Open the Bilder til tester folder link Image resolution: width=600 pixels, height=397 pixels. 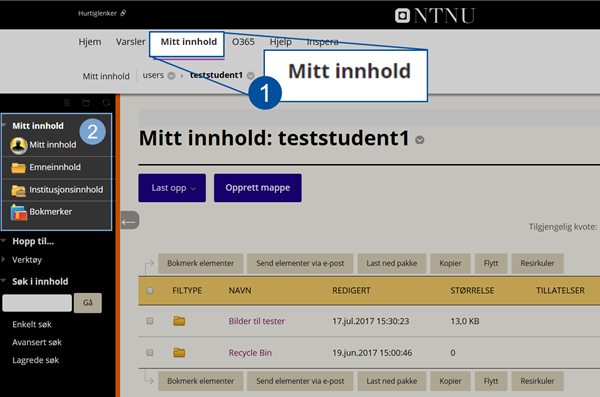(x=257, y=321)
